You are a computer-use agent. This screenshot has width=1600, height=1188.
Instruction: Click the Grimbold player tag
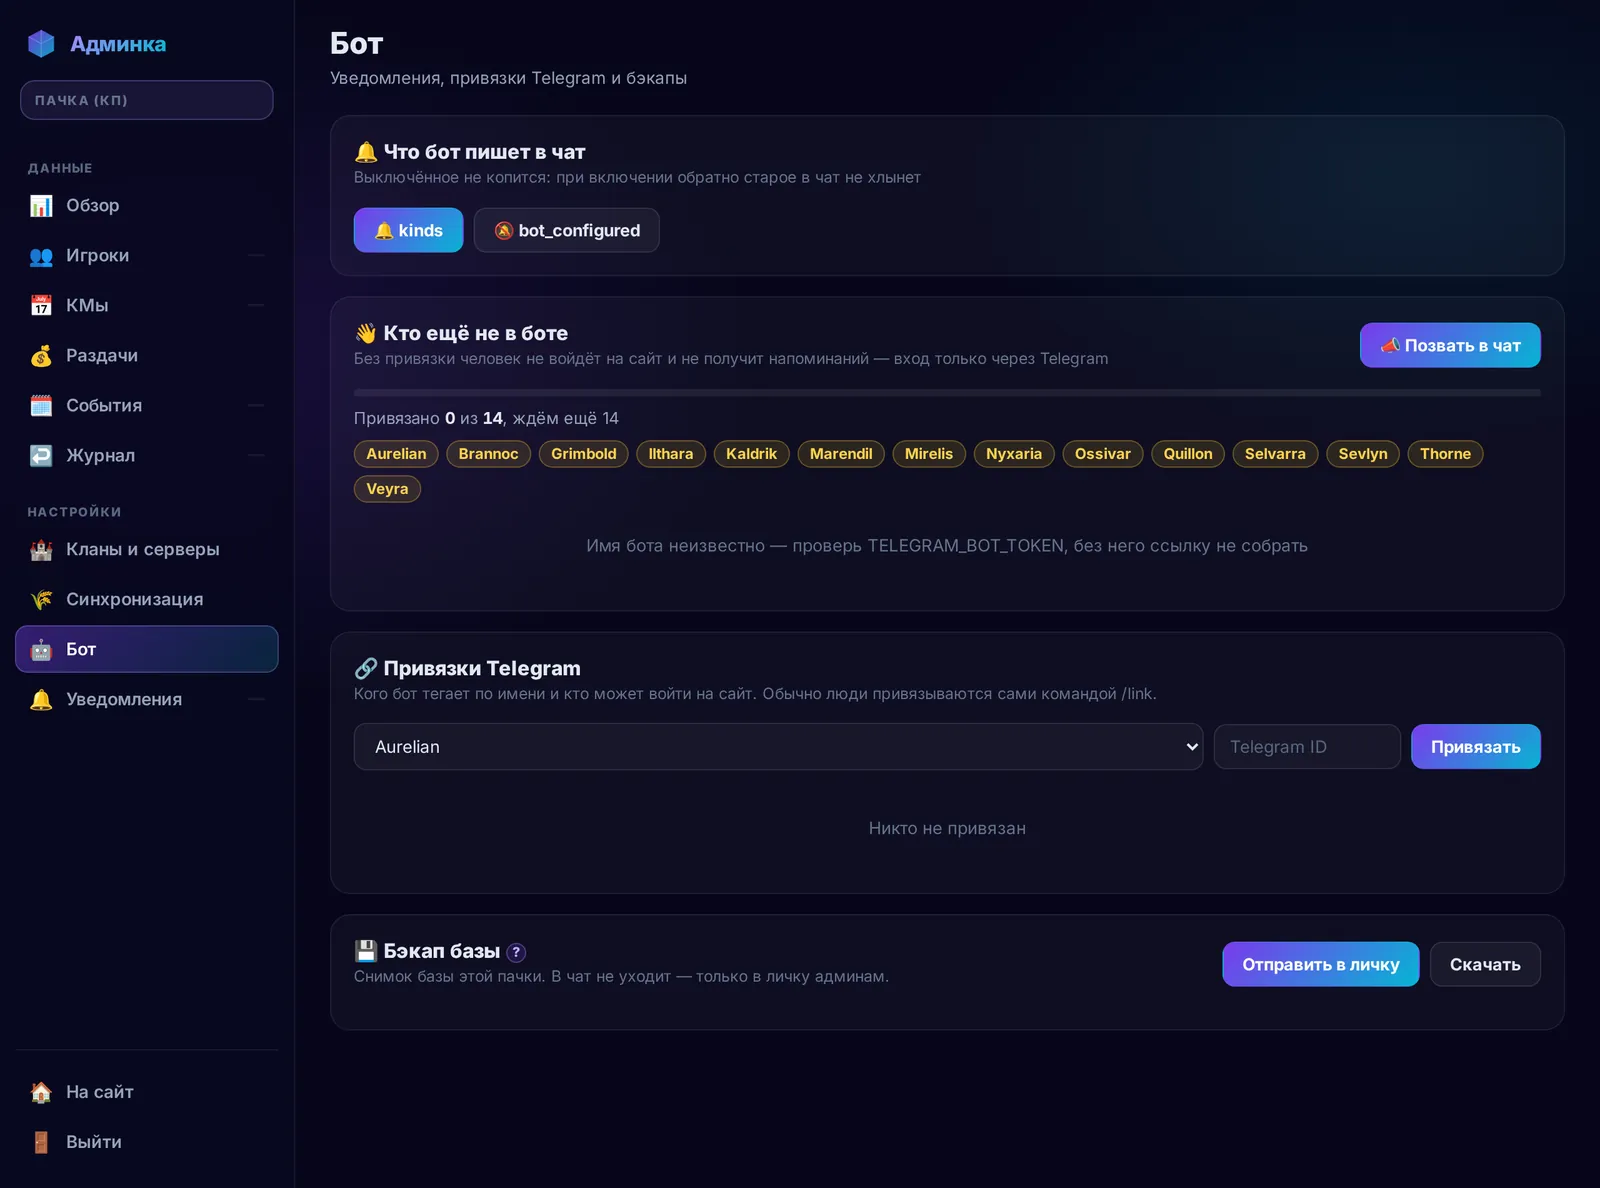point(583,454)
